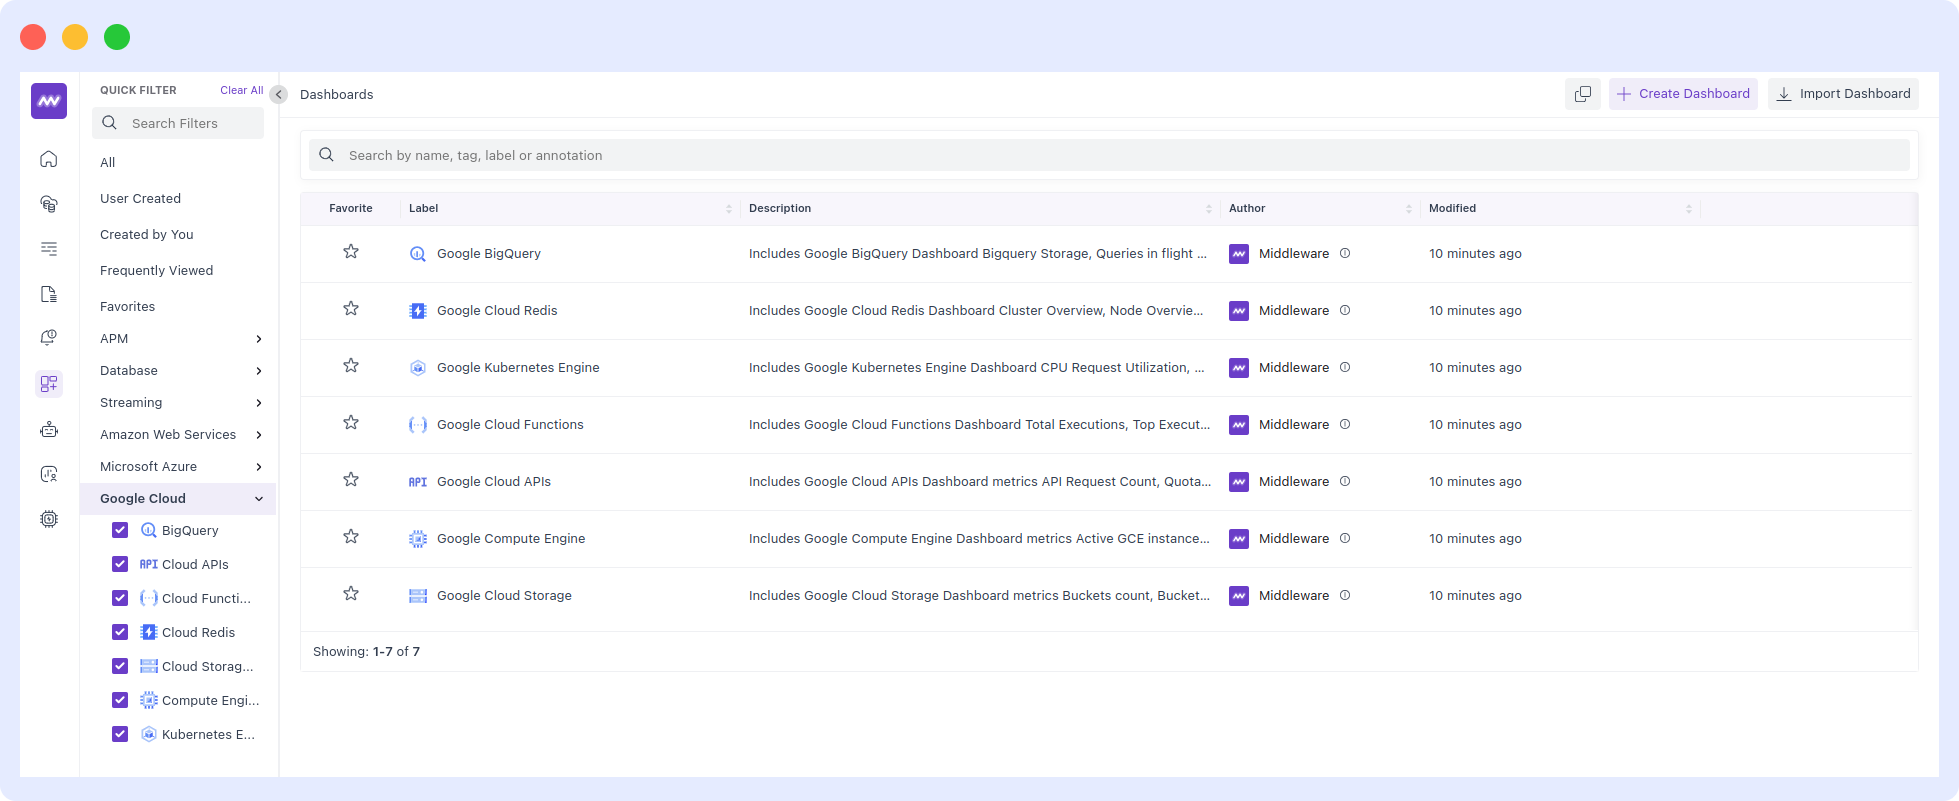Favorite the Google BigQuery dashboard

(351, 252)
